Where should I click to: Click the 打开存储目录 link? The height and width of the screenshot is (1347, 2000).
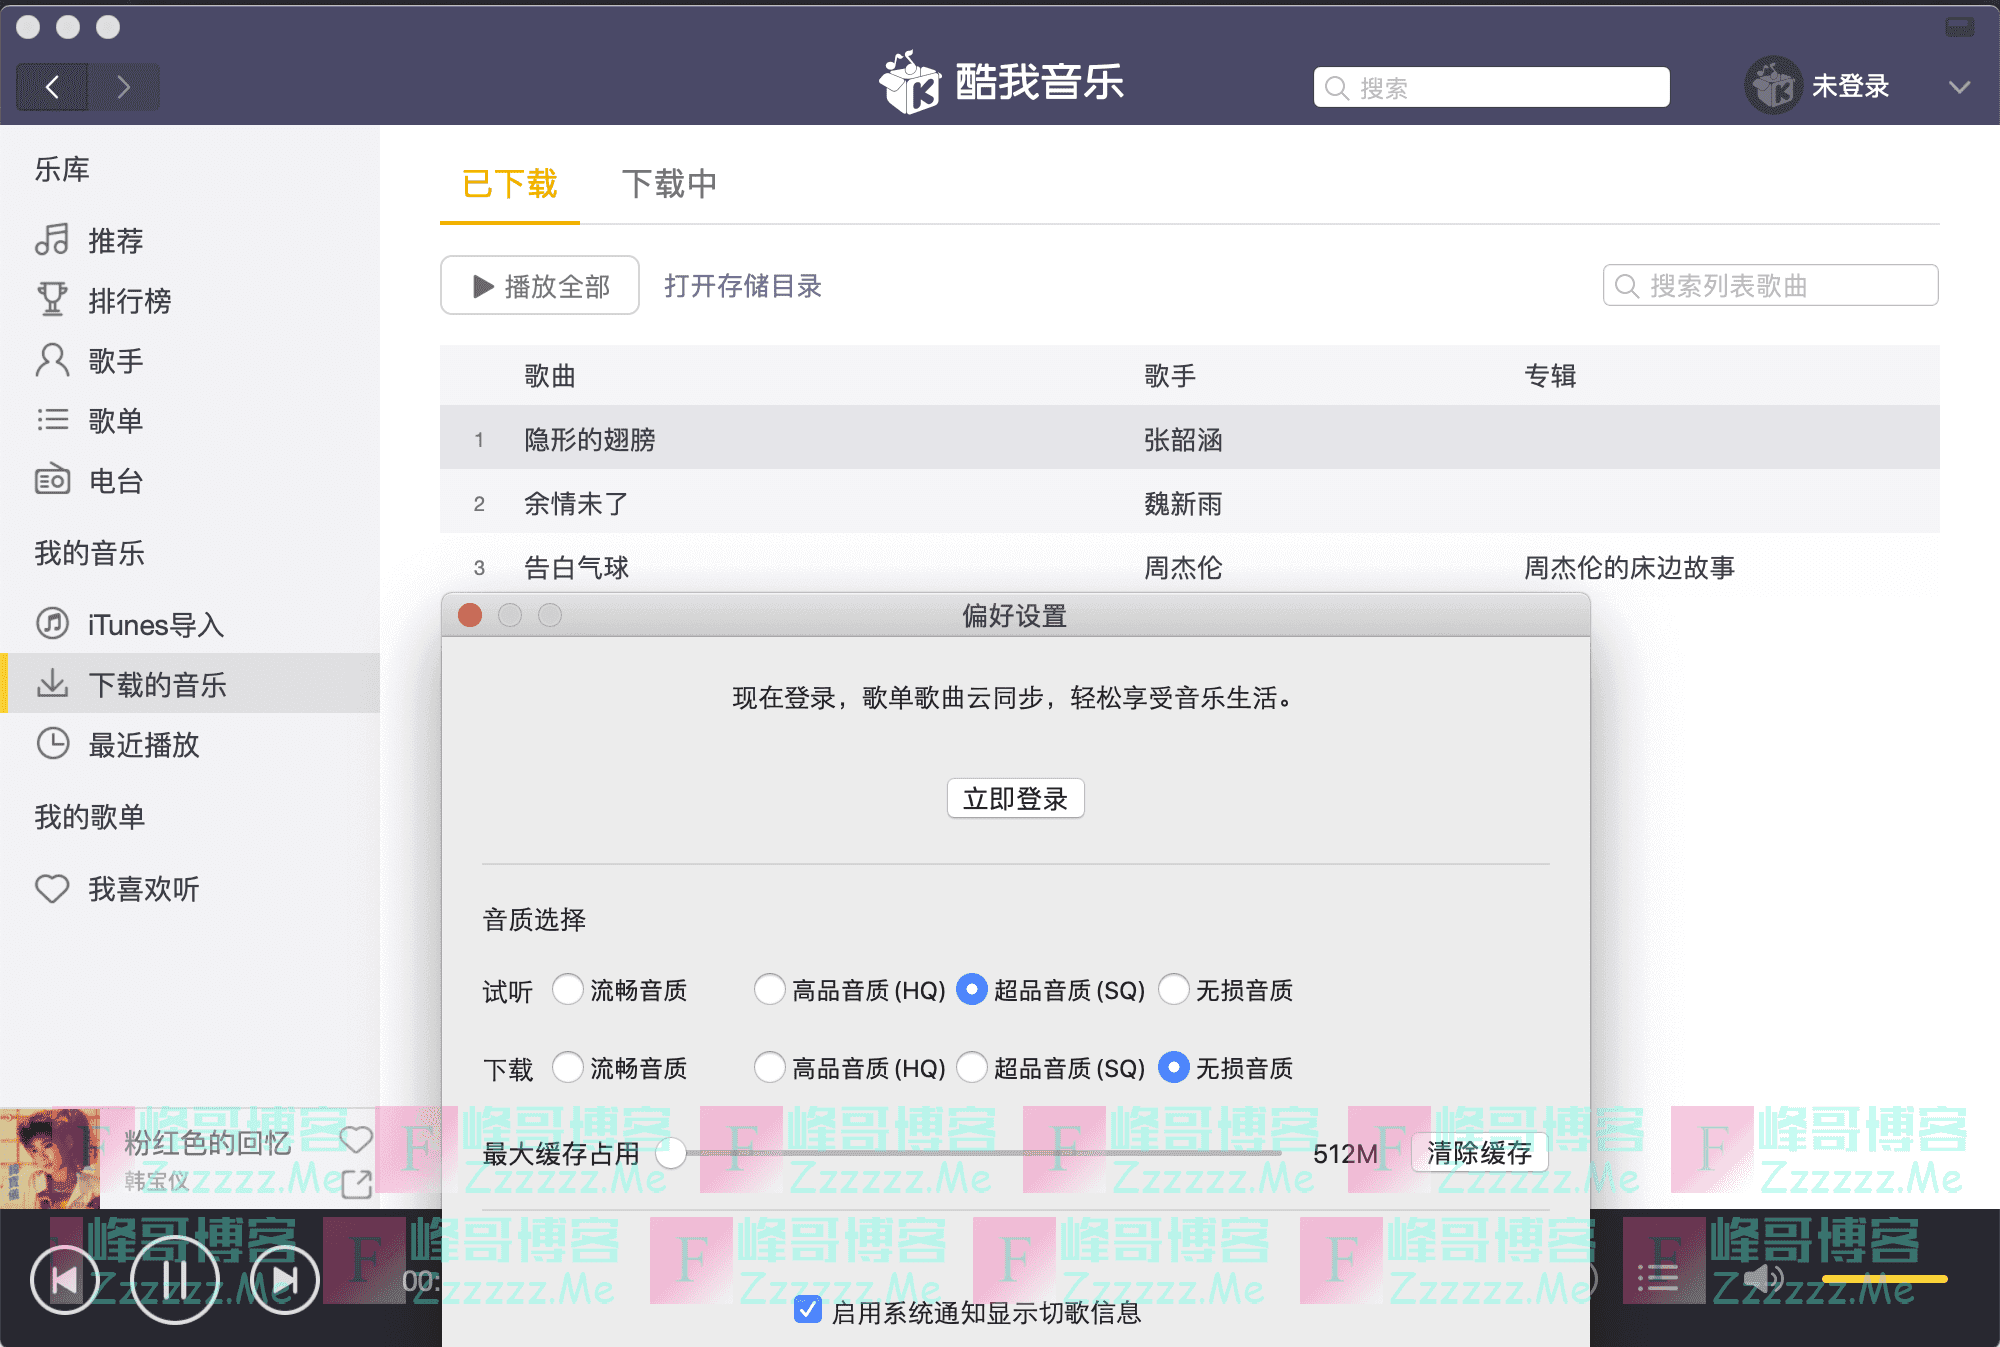click(x=743, y=286)
